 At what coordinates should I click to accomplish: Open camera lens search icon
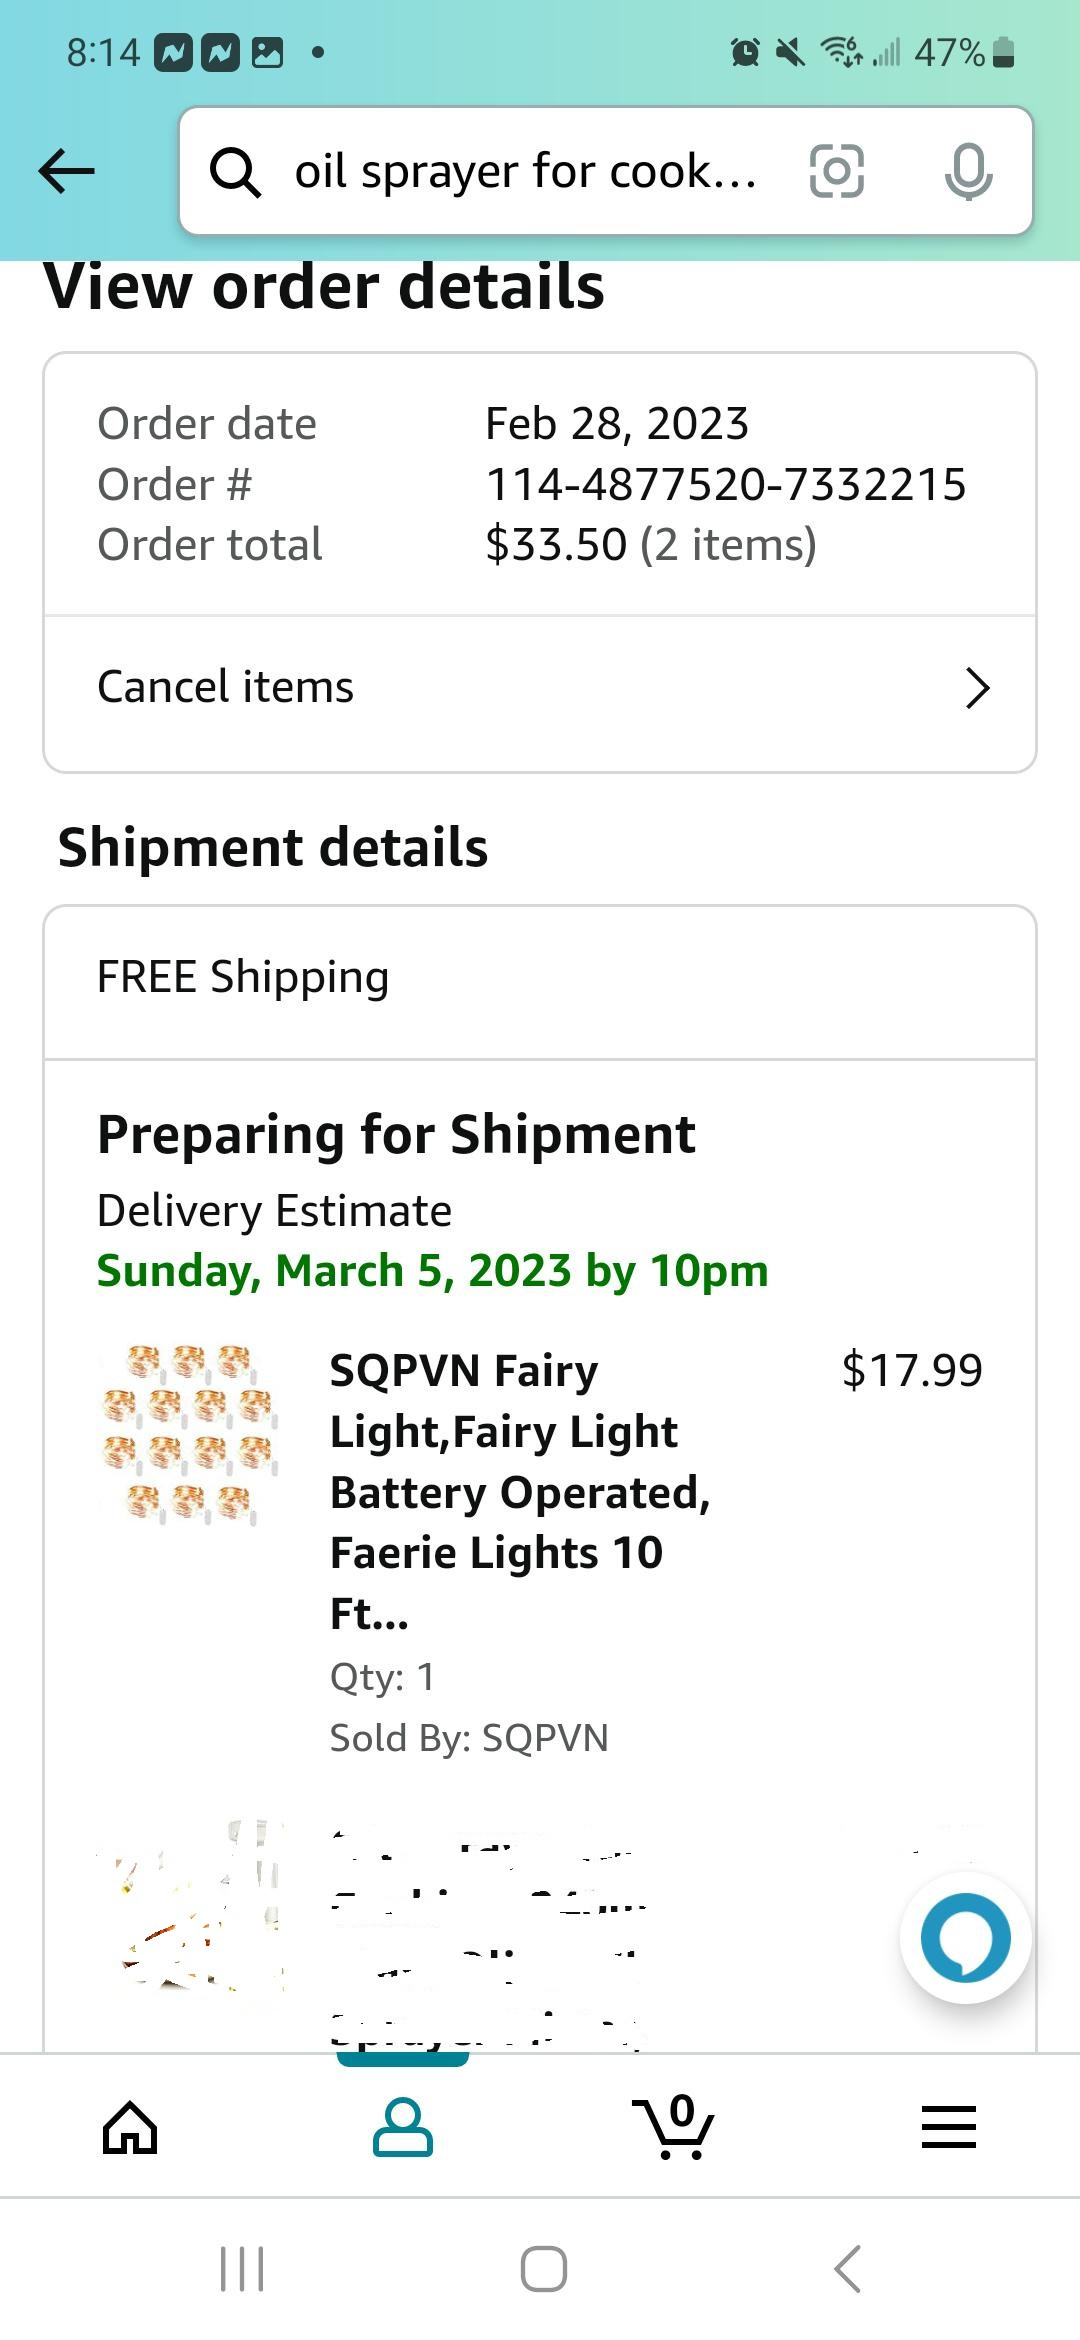point(836,171)
